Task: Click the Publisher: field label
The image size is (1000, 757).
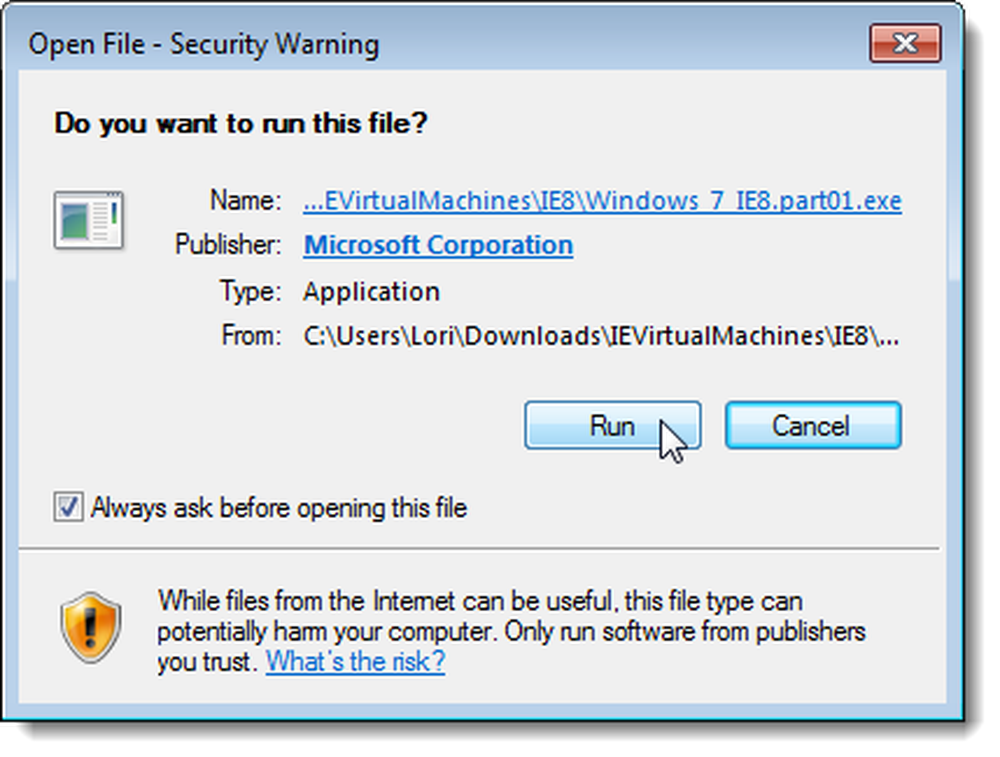Action: point(228,244)
